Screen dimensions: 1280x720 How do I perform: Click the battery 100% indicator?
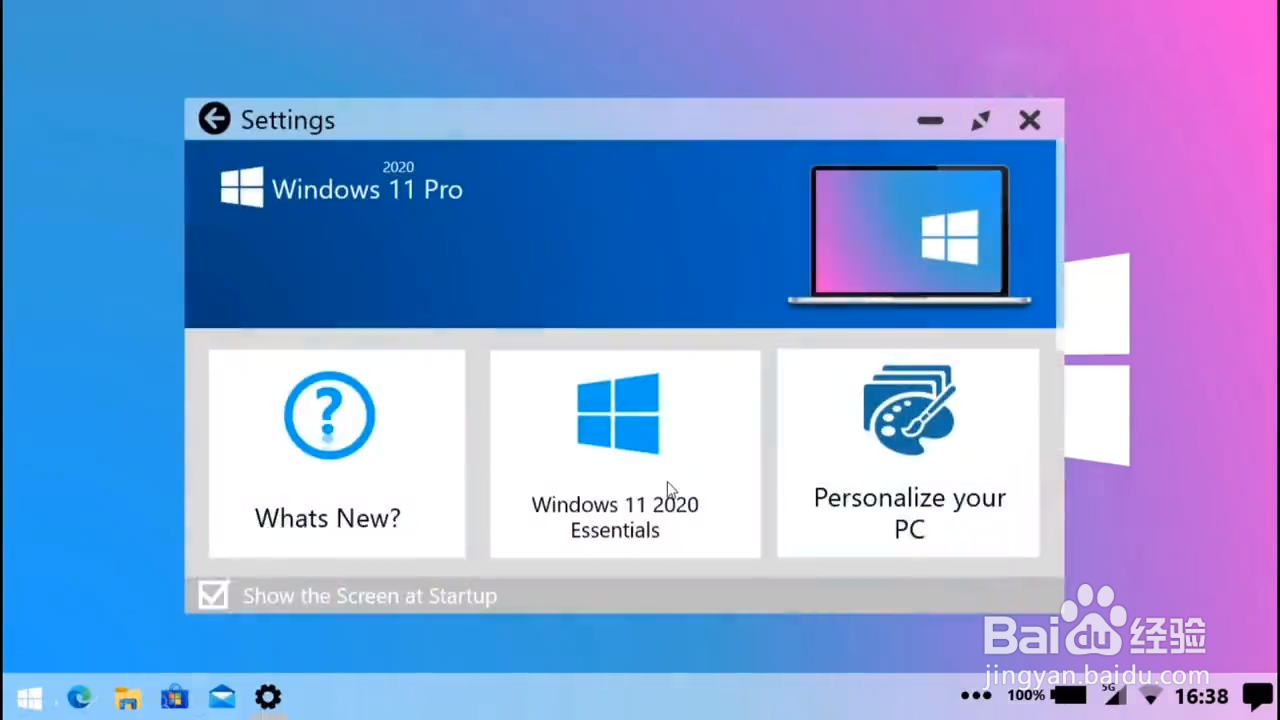point(1047,695)
